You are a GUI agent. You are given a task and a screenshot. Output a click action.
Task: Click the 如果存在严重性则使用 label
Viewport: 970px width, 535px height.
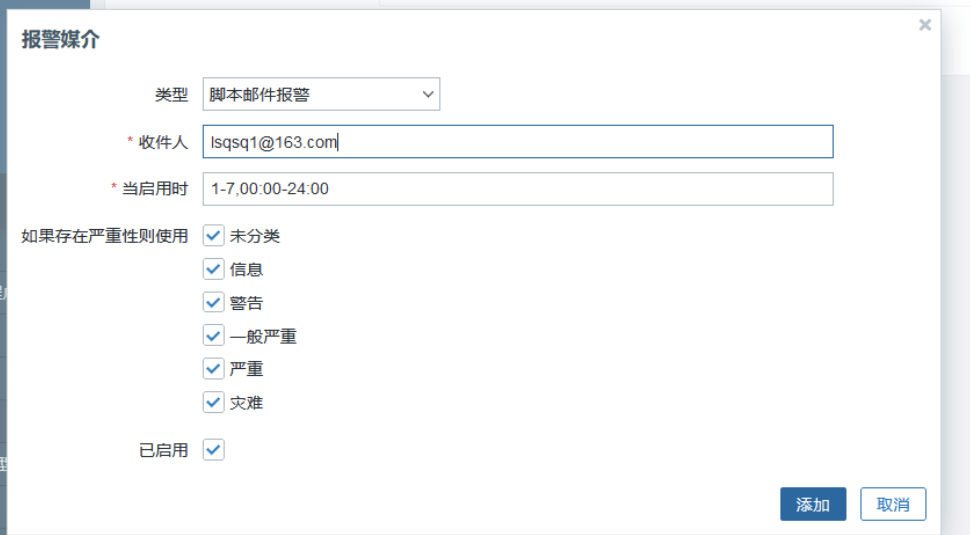(x=105, y=236)
